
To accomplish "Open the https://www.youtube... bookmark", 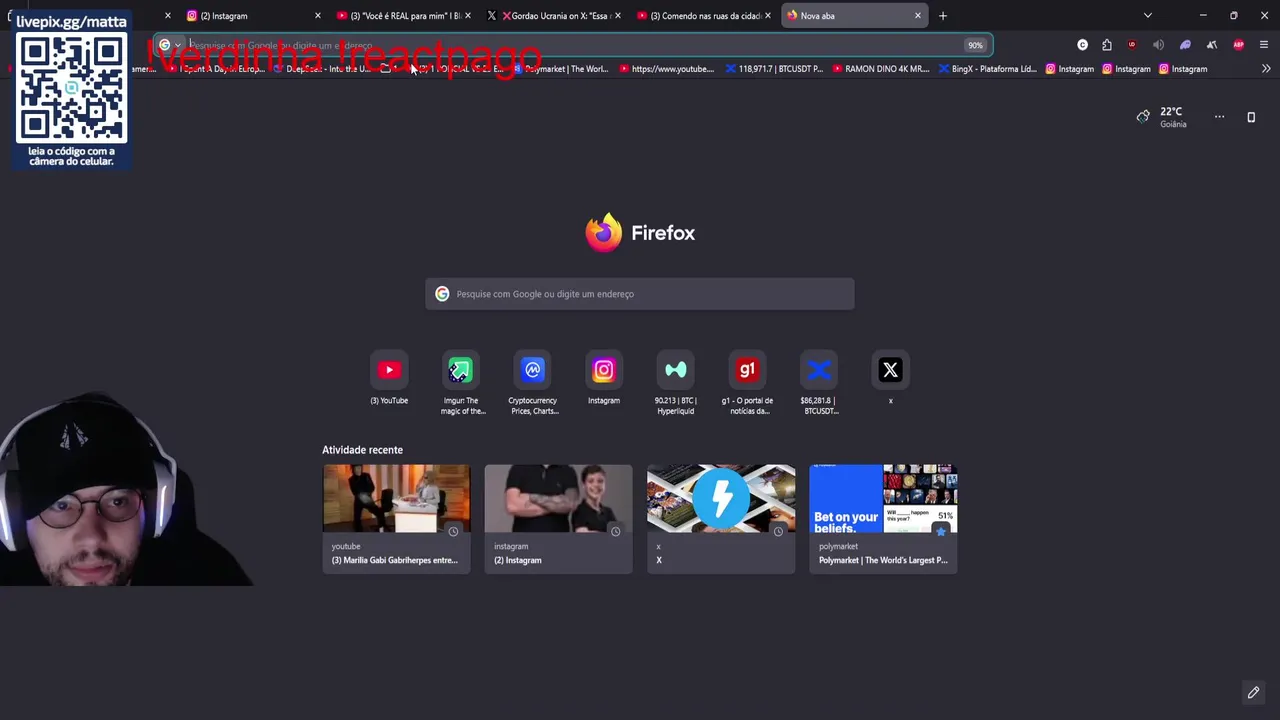I will click(666, 69).
